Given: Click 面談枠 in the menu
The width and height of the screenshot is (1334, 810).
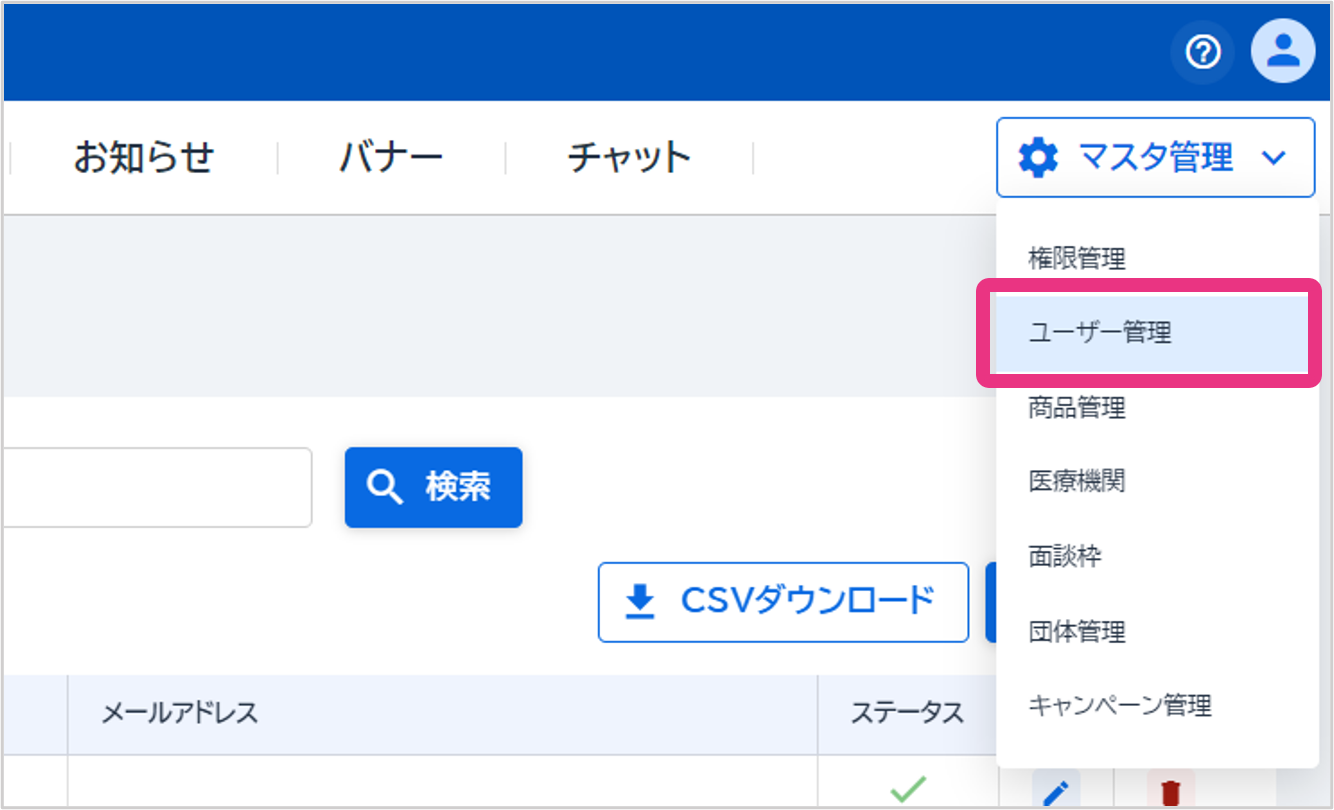Looking at the screenshot, I should click(1065, 556).
